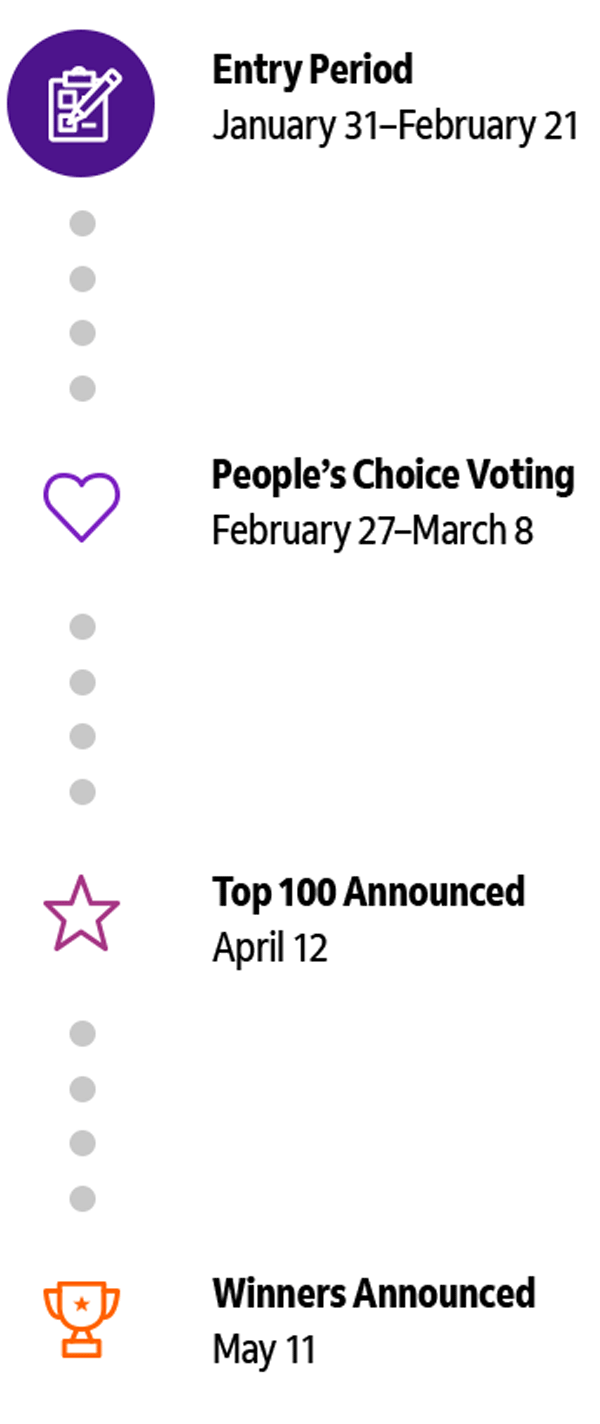The width and height of the screenshot is (600, 1424).
Task: Click the April 12 date text
Action: [x=270, y=948]
